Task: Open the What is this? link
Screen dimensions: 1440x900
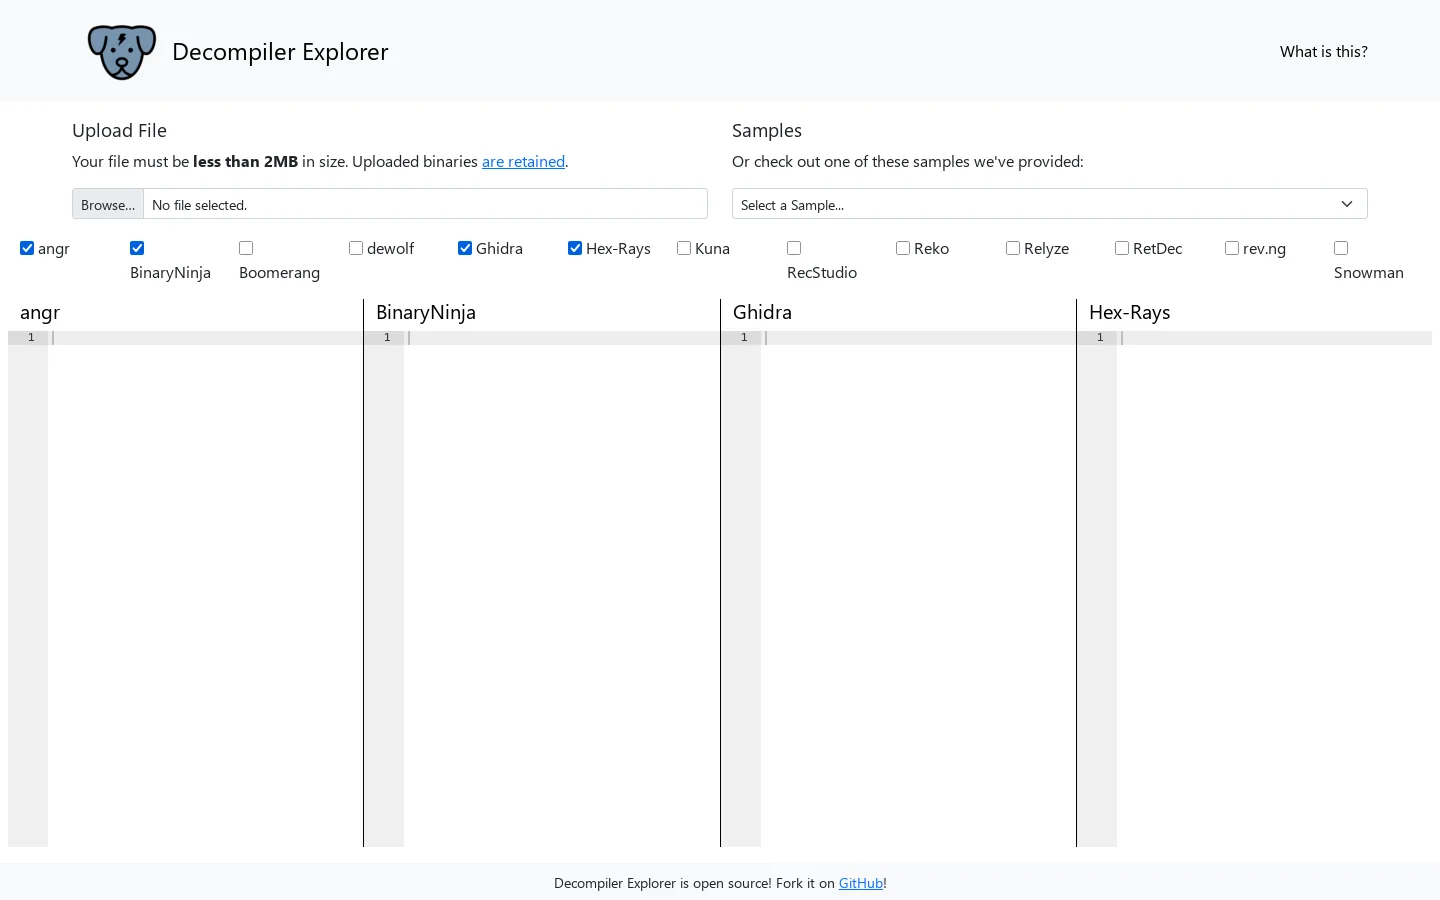Action: (1323, 52)
